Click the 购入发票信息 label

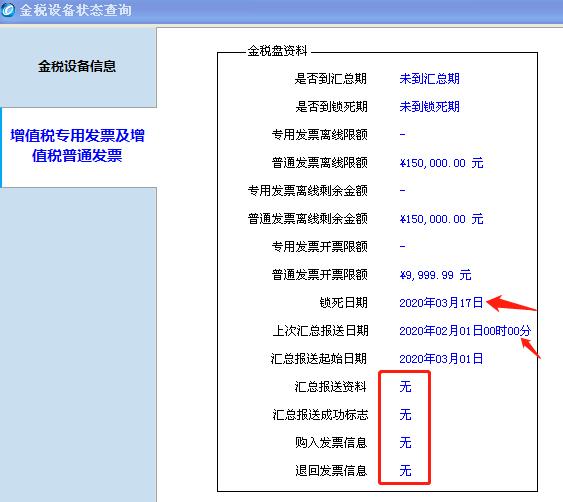(x=331, y=443)
